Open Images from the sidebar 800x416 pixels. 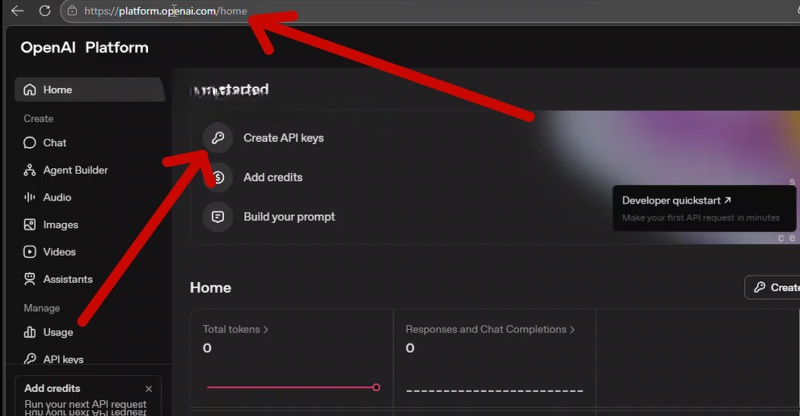click(61, 225)
